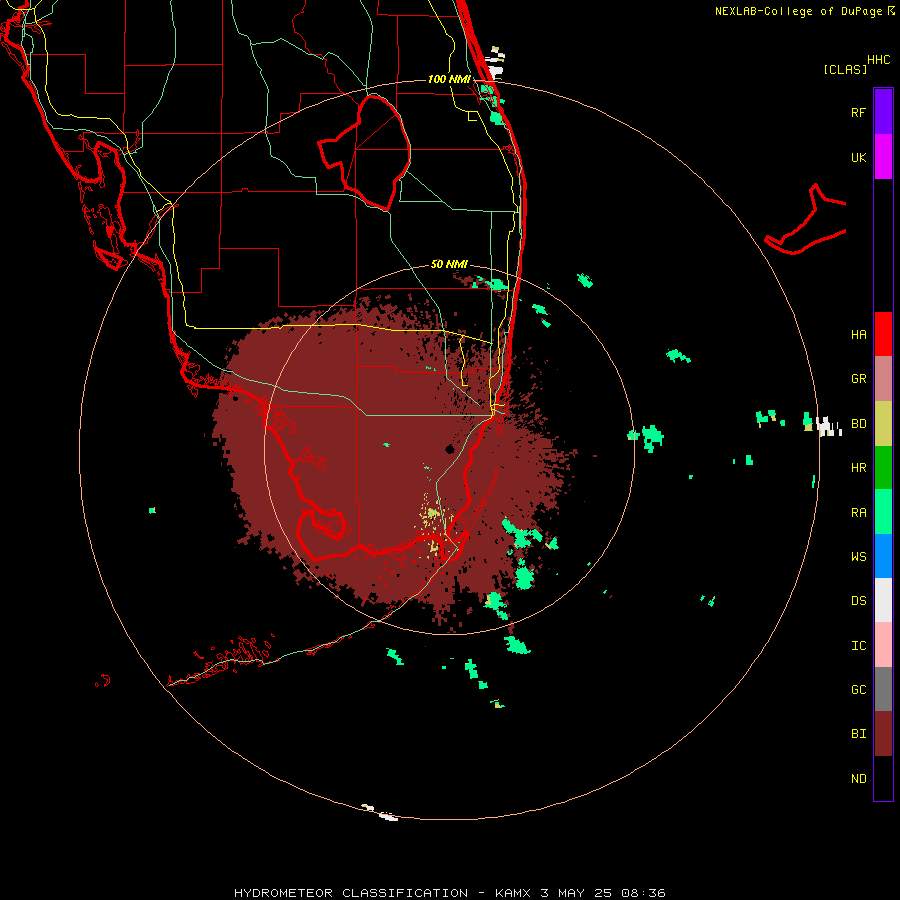Click the 'RF' legend label
The height and width of the screenshot is (900, 900).
pyautogui.click(x=858, y=112)
